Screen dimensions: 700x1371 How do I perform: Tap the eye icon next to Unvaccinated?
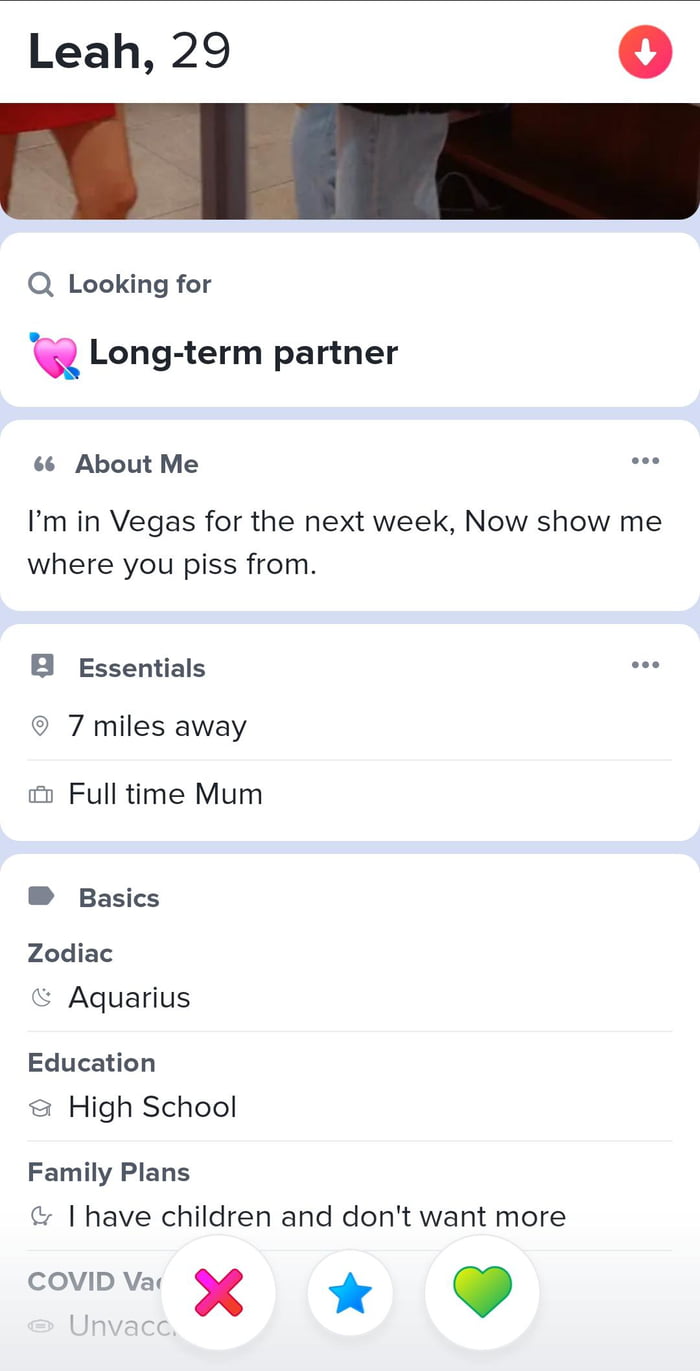40,1326
